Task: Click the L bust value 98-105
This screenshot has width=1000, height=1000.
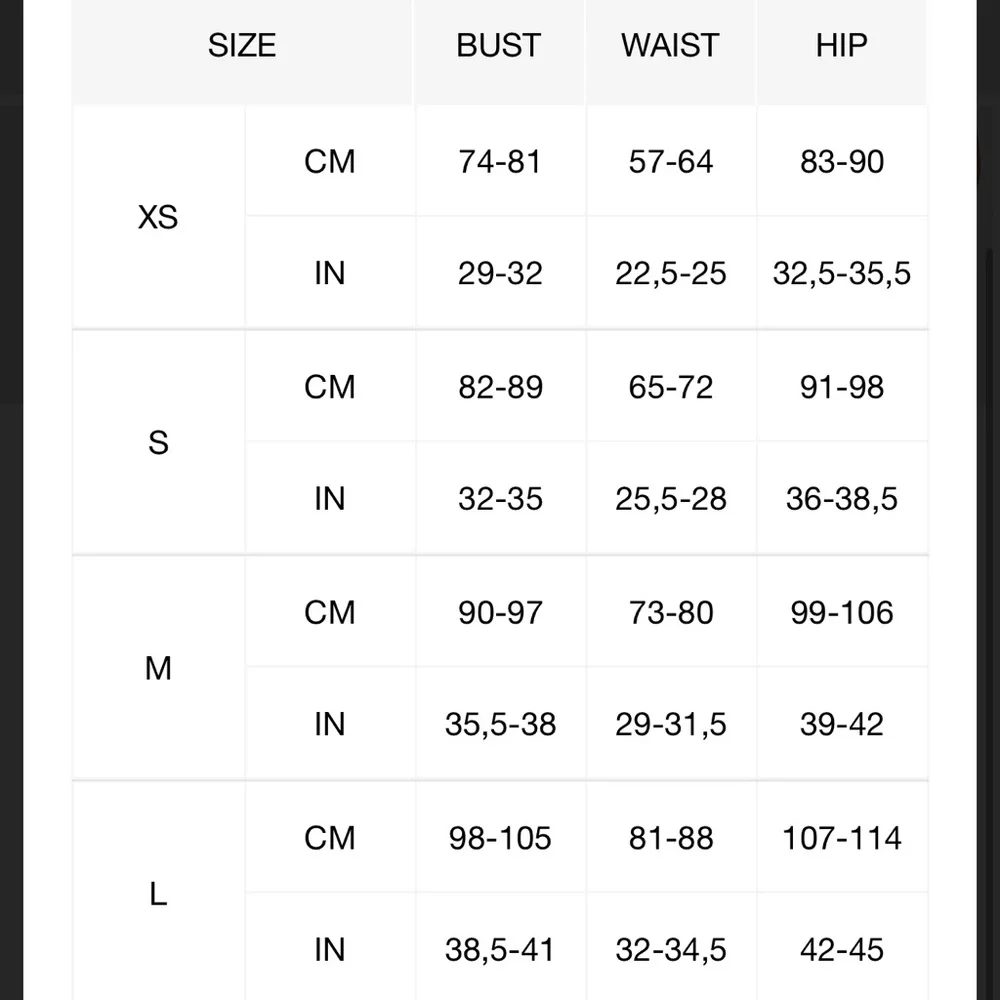Action: [x=500, y=838]
